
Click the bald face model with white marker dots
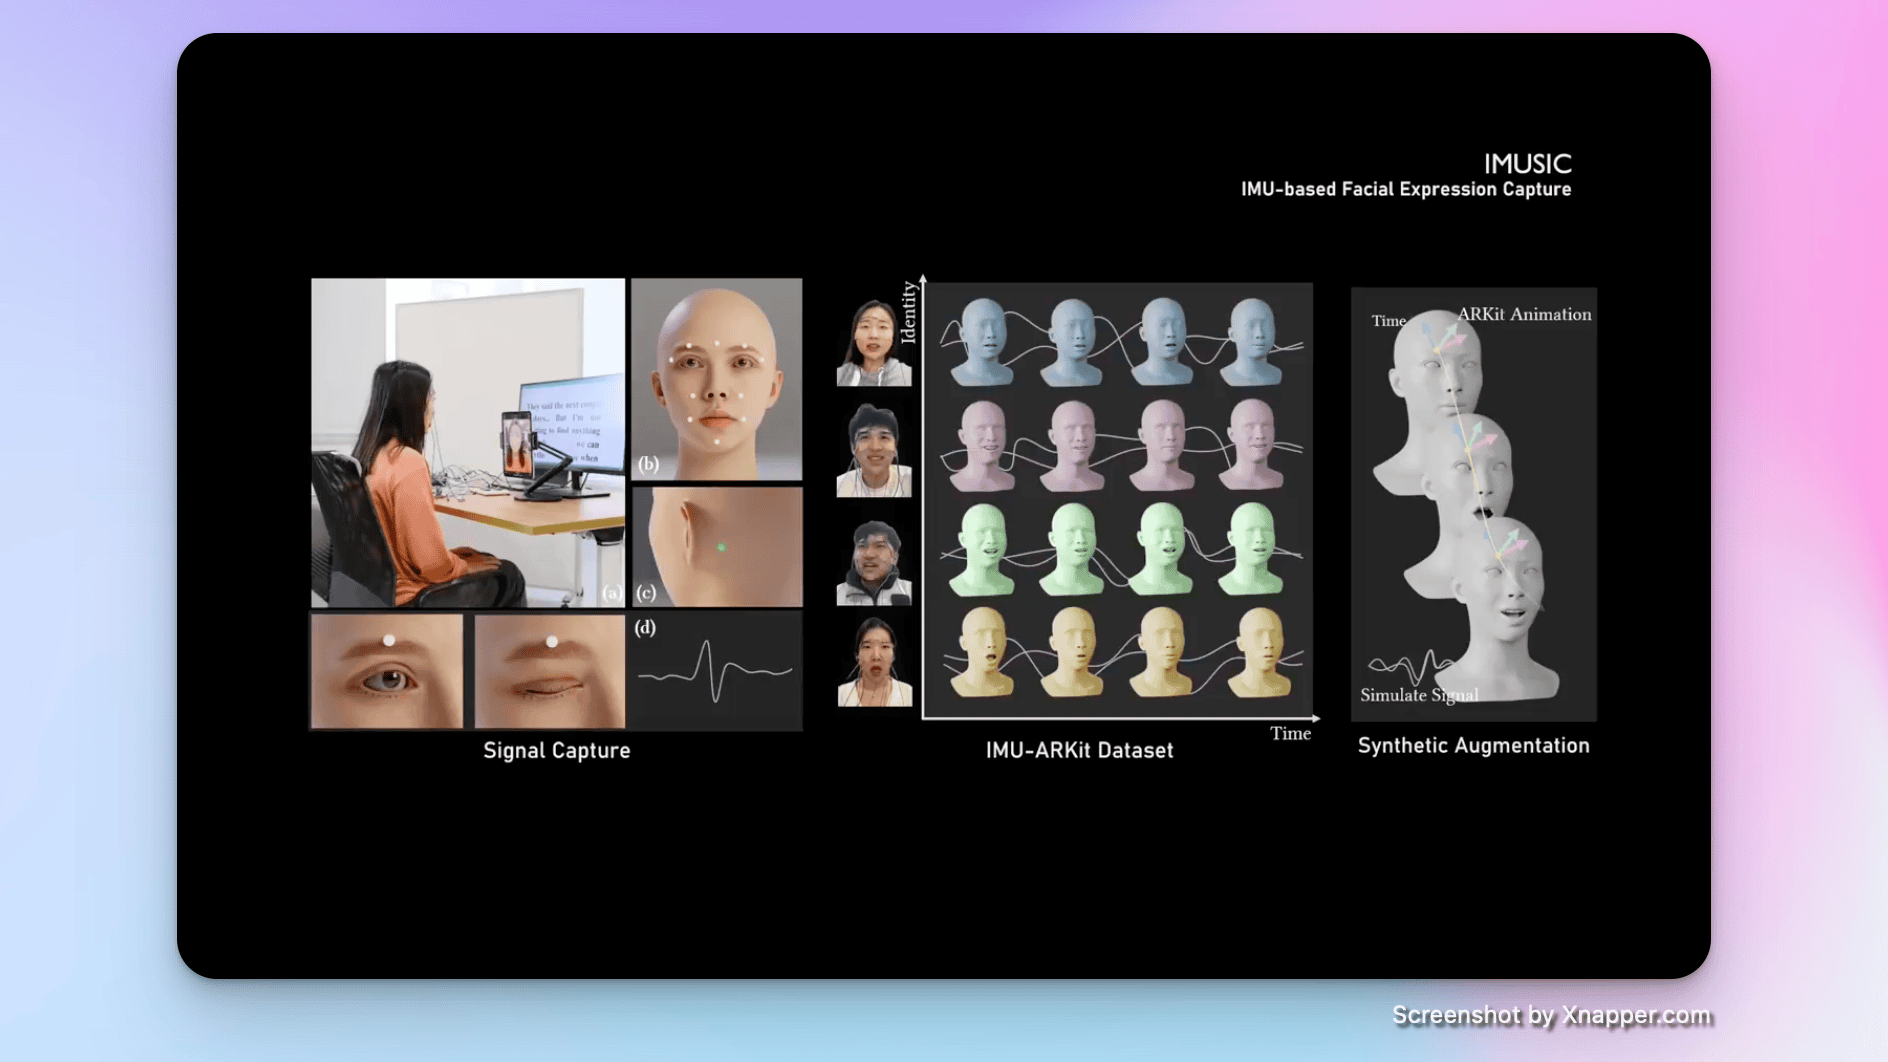click(716, 379)
